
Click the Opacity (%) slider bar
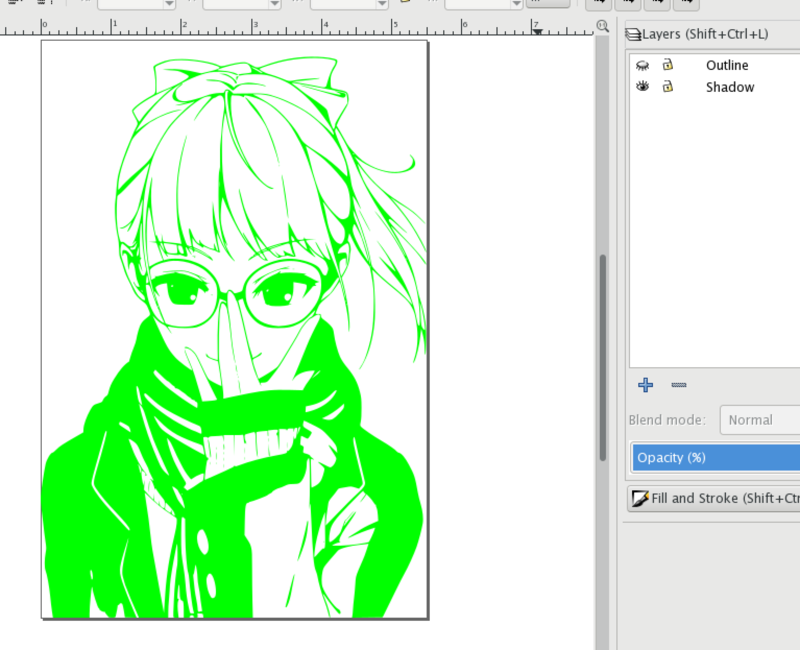(x=716, y=458)
